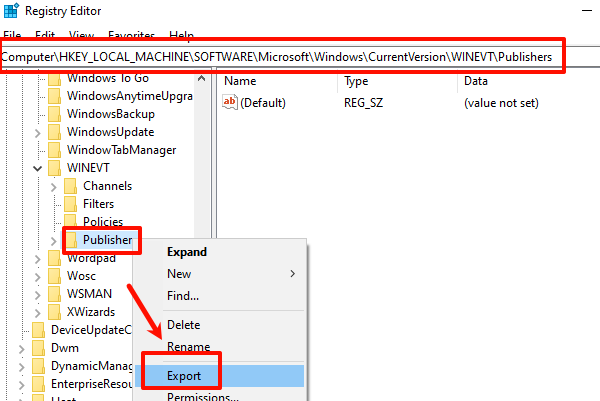This screenshot has height=401, width=600.
Task: Open the Edit menu
Action: tap(45, 36)
